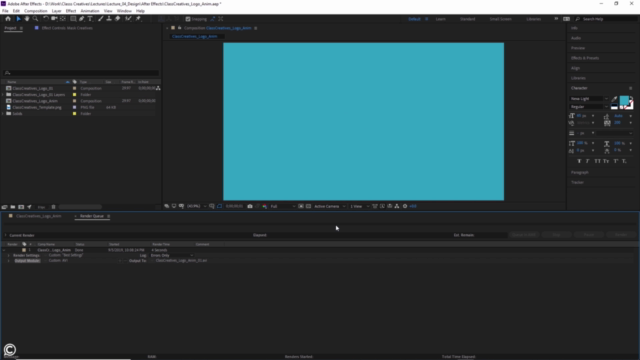Toggle Small Caps text style

(606, 161)
